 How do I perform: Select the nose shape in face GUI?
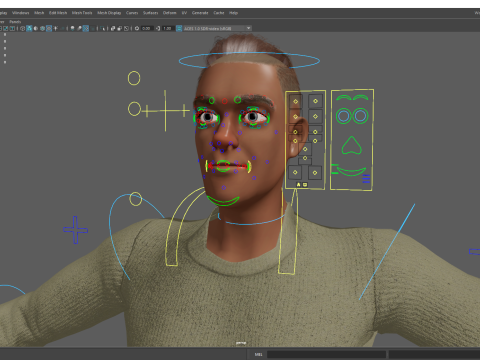click(x=352, y=145)
